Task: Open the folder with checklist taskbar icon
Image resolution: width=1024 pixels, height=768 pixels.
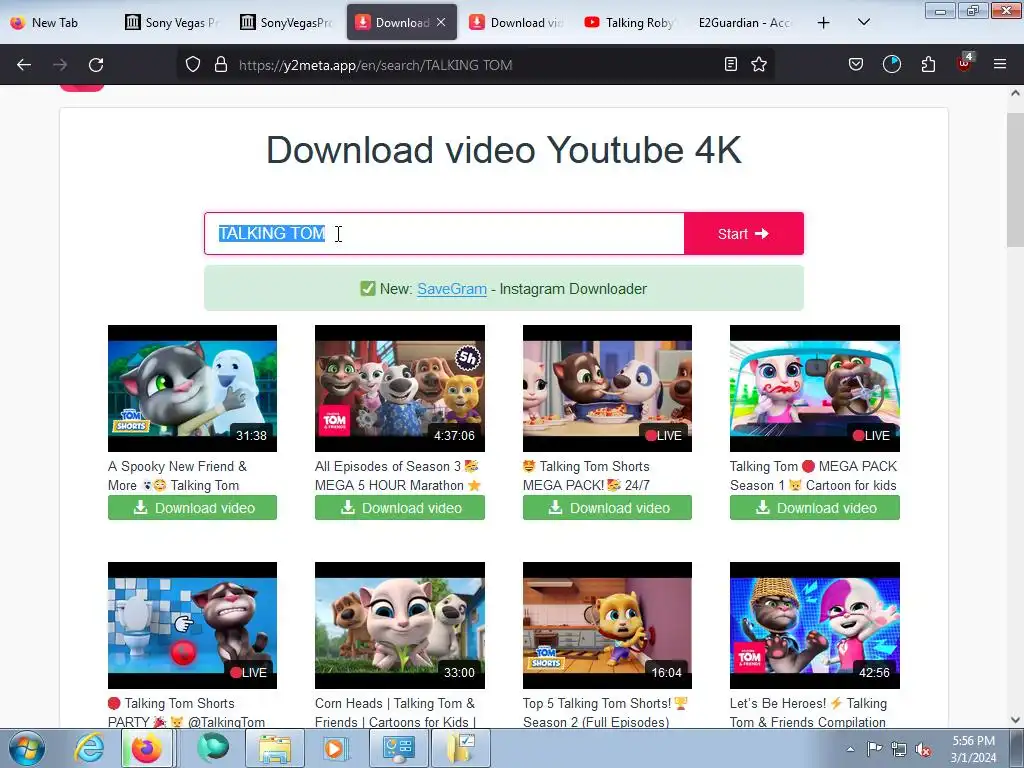Action: click(x=460, y=748)
